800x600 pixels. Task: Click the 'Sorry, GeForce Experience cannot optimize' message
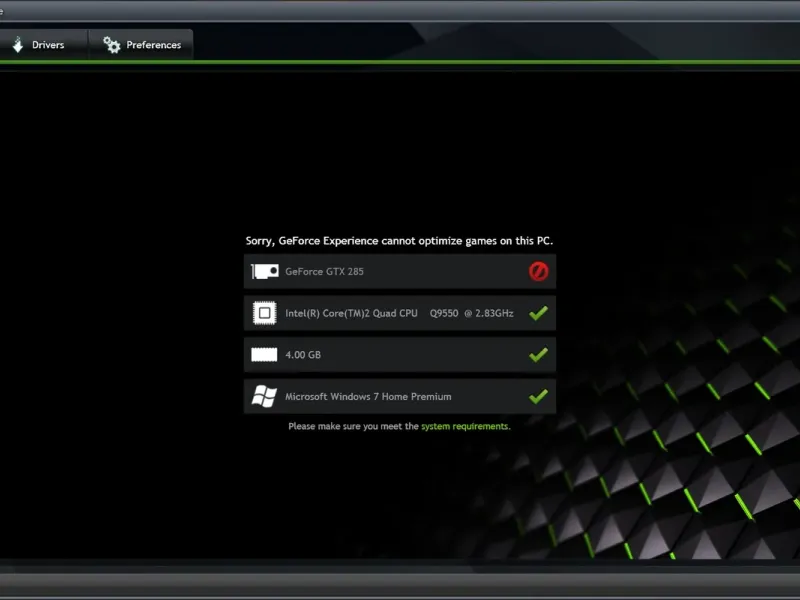point(399,241)
